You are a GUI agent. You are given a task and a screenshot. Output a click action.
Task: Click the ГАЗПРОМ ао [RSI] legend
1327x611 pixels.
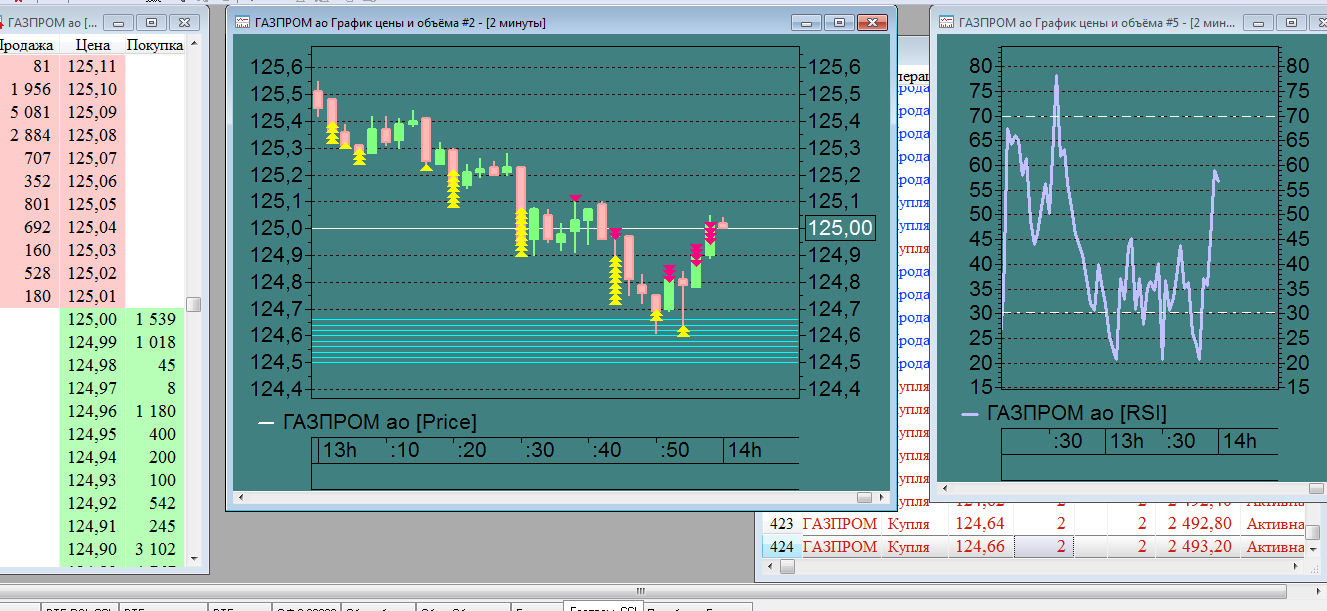1063,413
